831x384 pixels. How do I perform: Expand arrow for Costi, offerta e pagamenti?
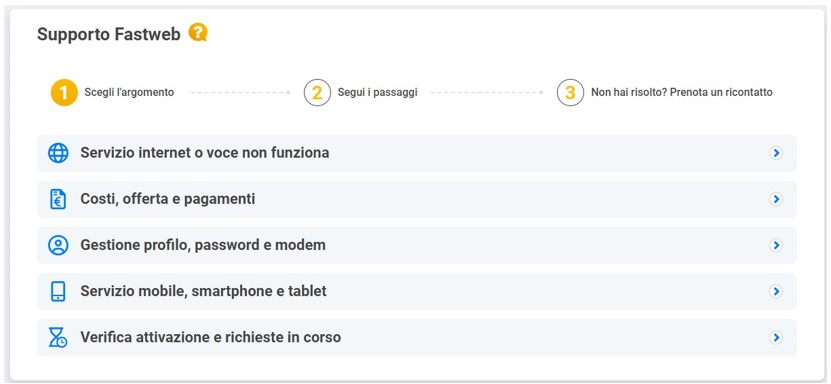[x=776, y=199]
